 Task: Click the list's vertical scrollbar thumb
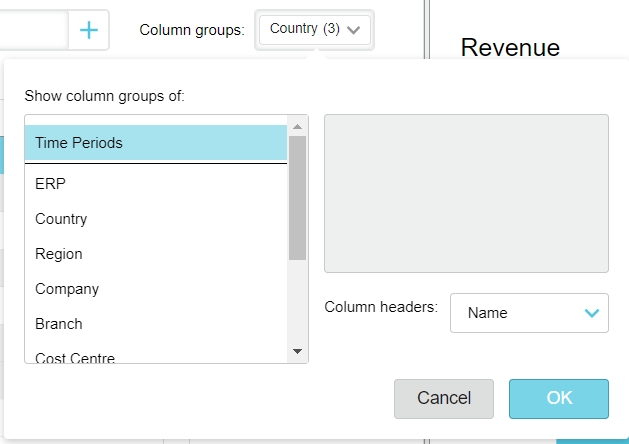pos(297,197)
